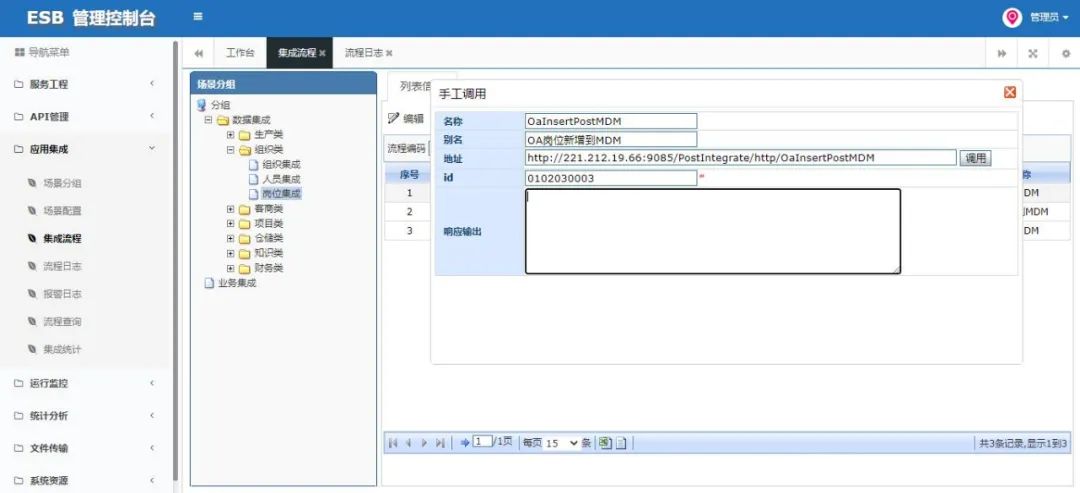
Task: Open the settings gear icon
Action: [1065, 53]
